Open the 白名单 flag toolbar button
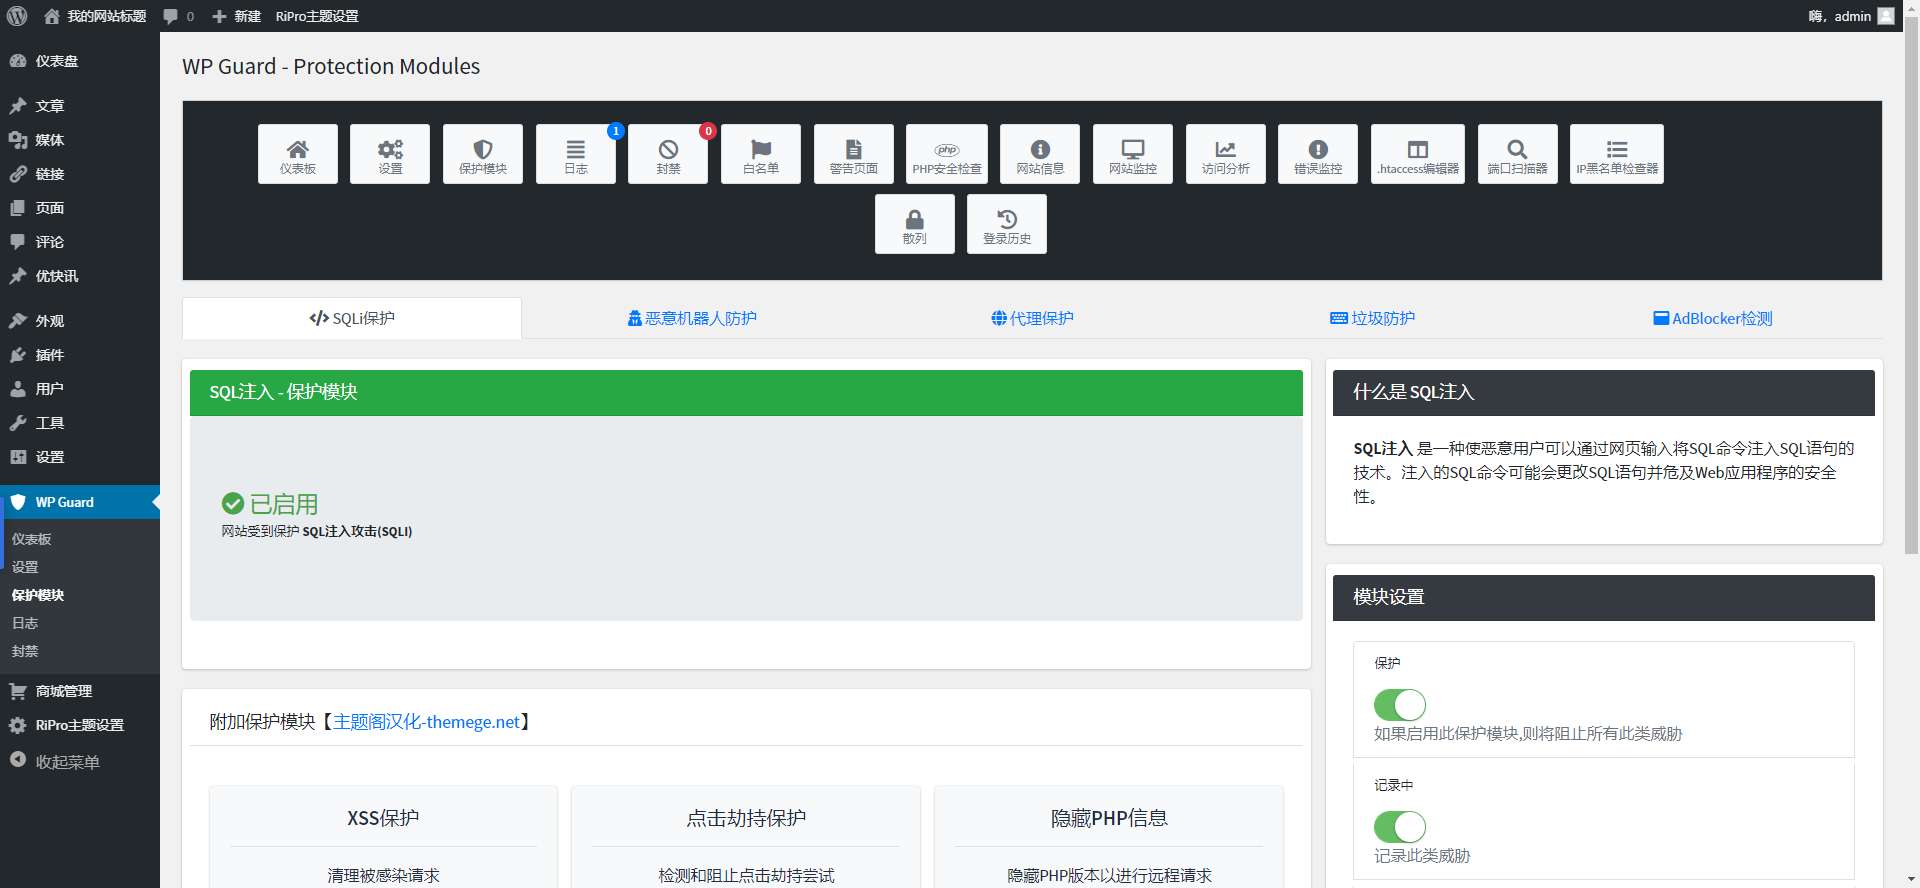The image size is (1920, 888). click(761, 154)
